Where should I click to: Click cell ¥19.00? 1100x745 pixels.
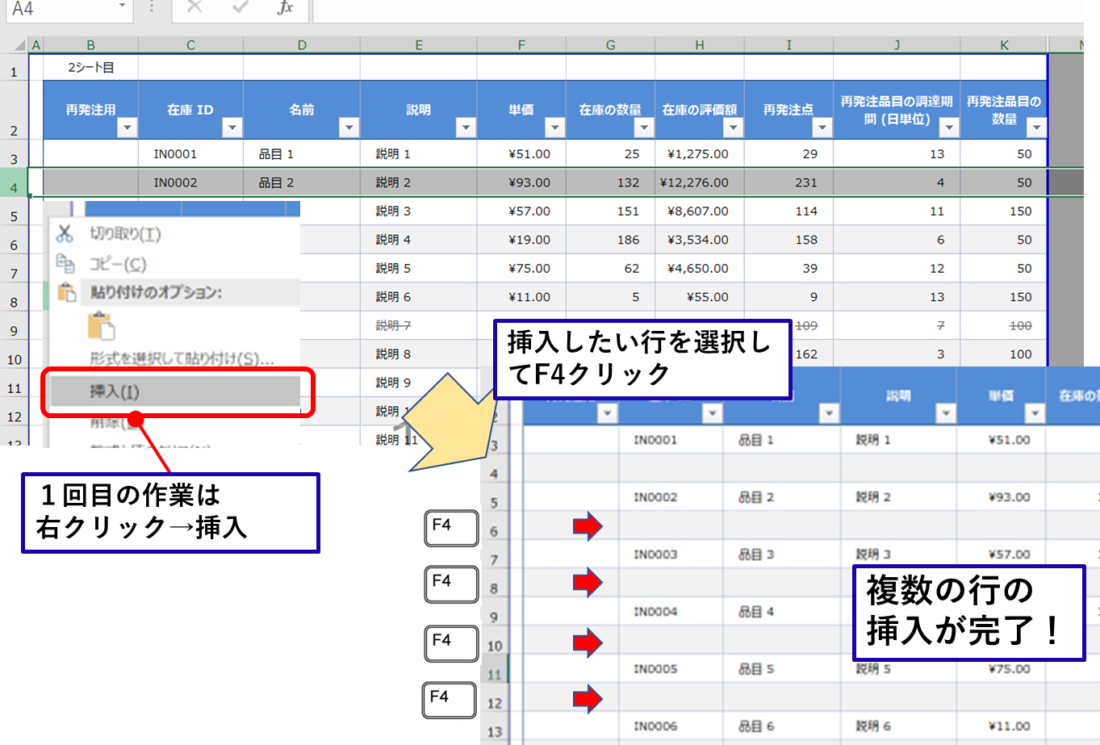521,240
